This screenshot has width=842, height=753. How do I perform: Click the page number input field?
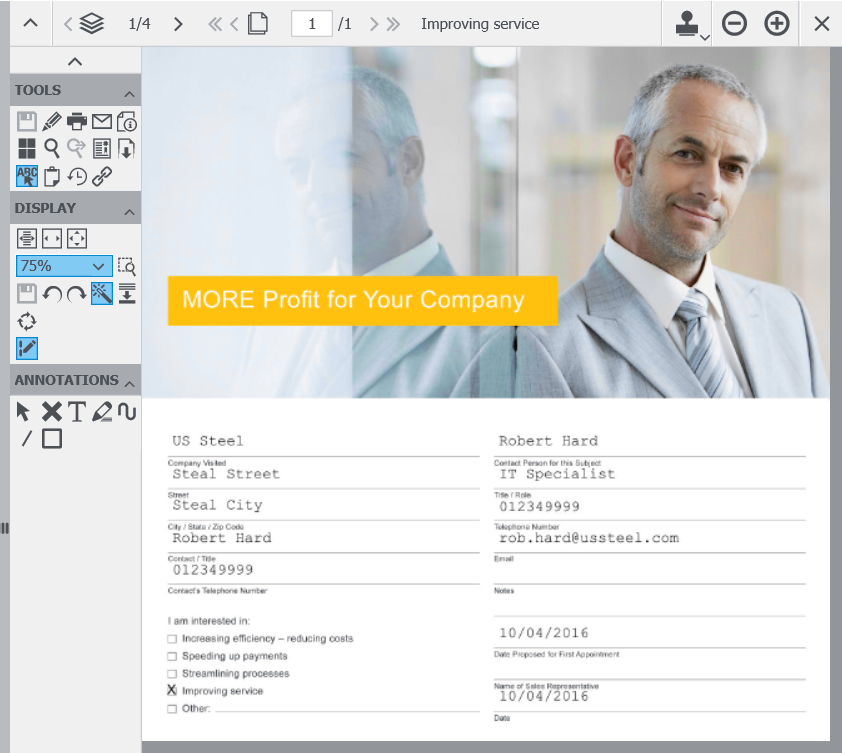click(x=310, y=22)
